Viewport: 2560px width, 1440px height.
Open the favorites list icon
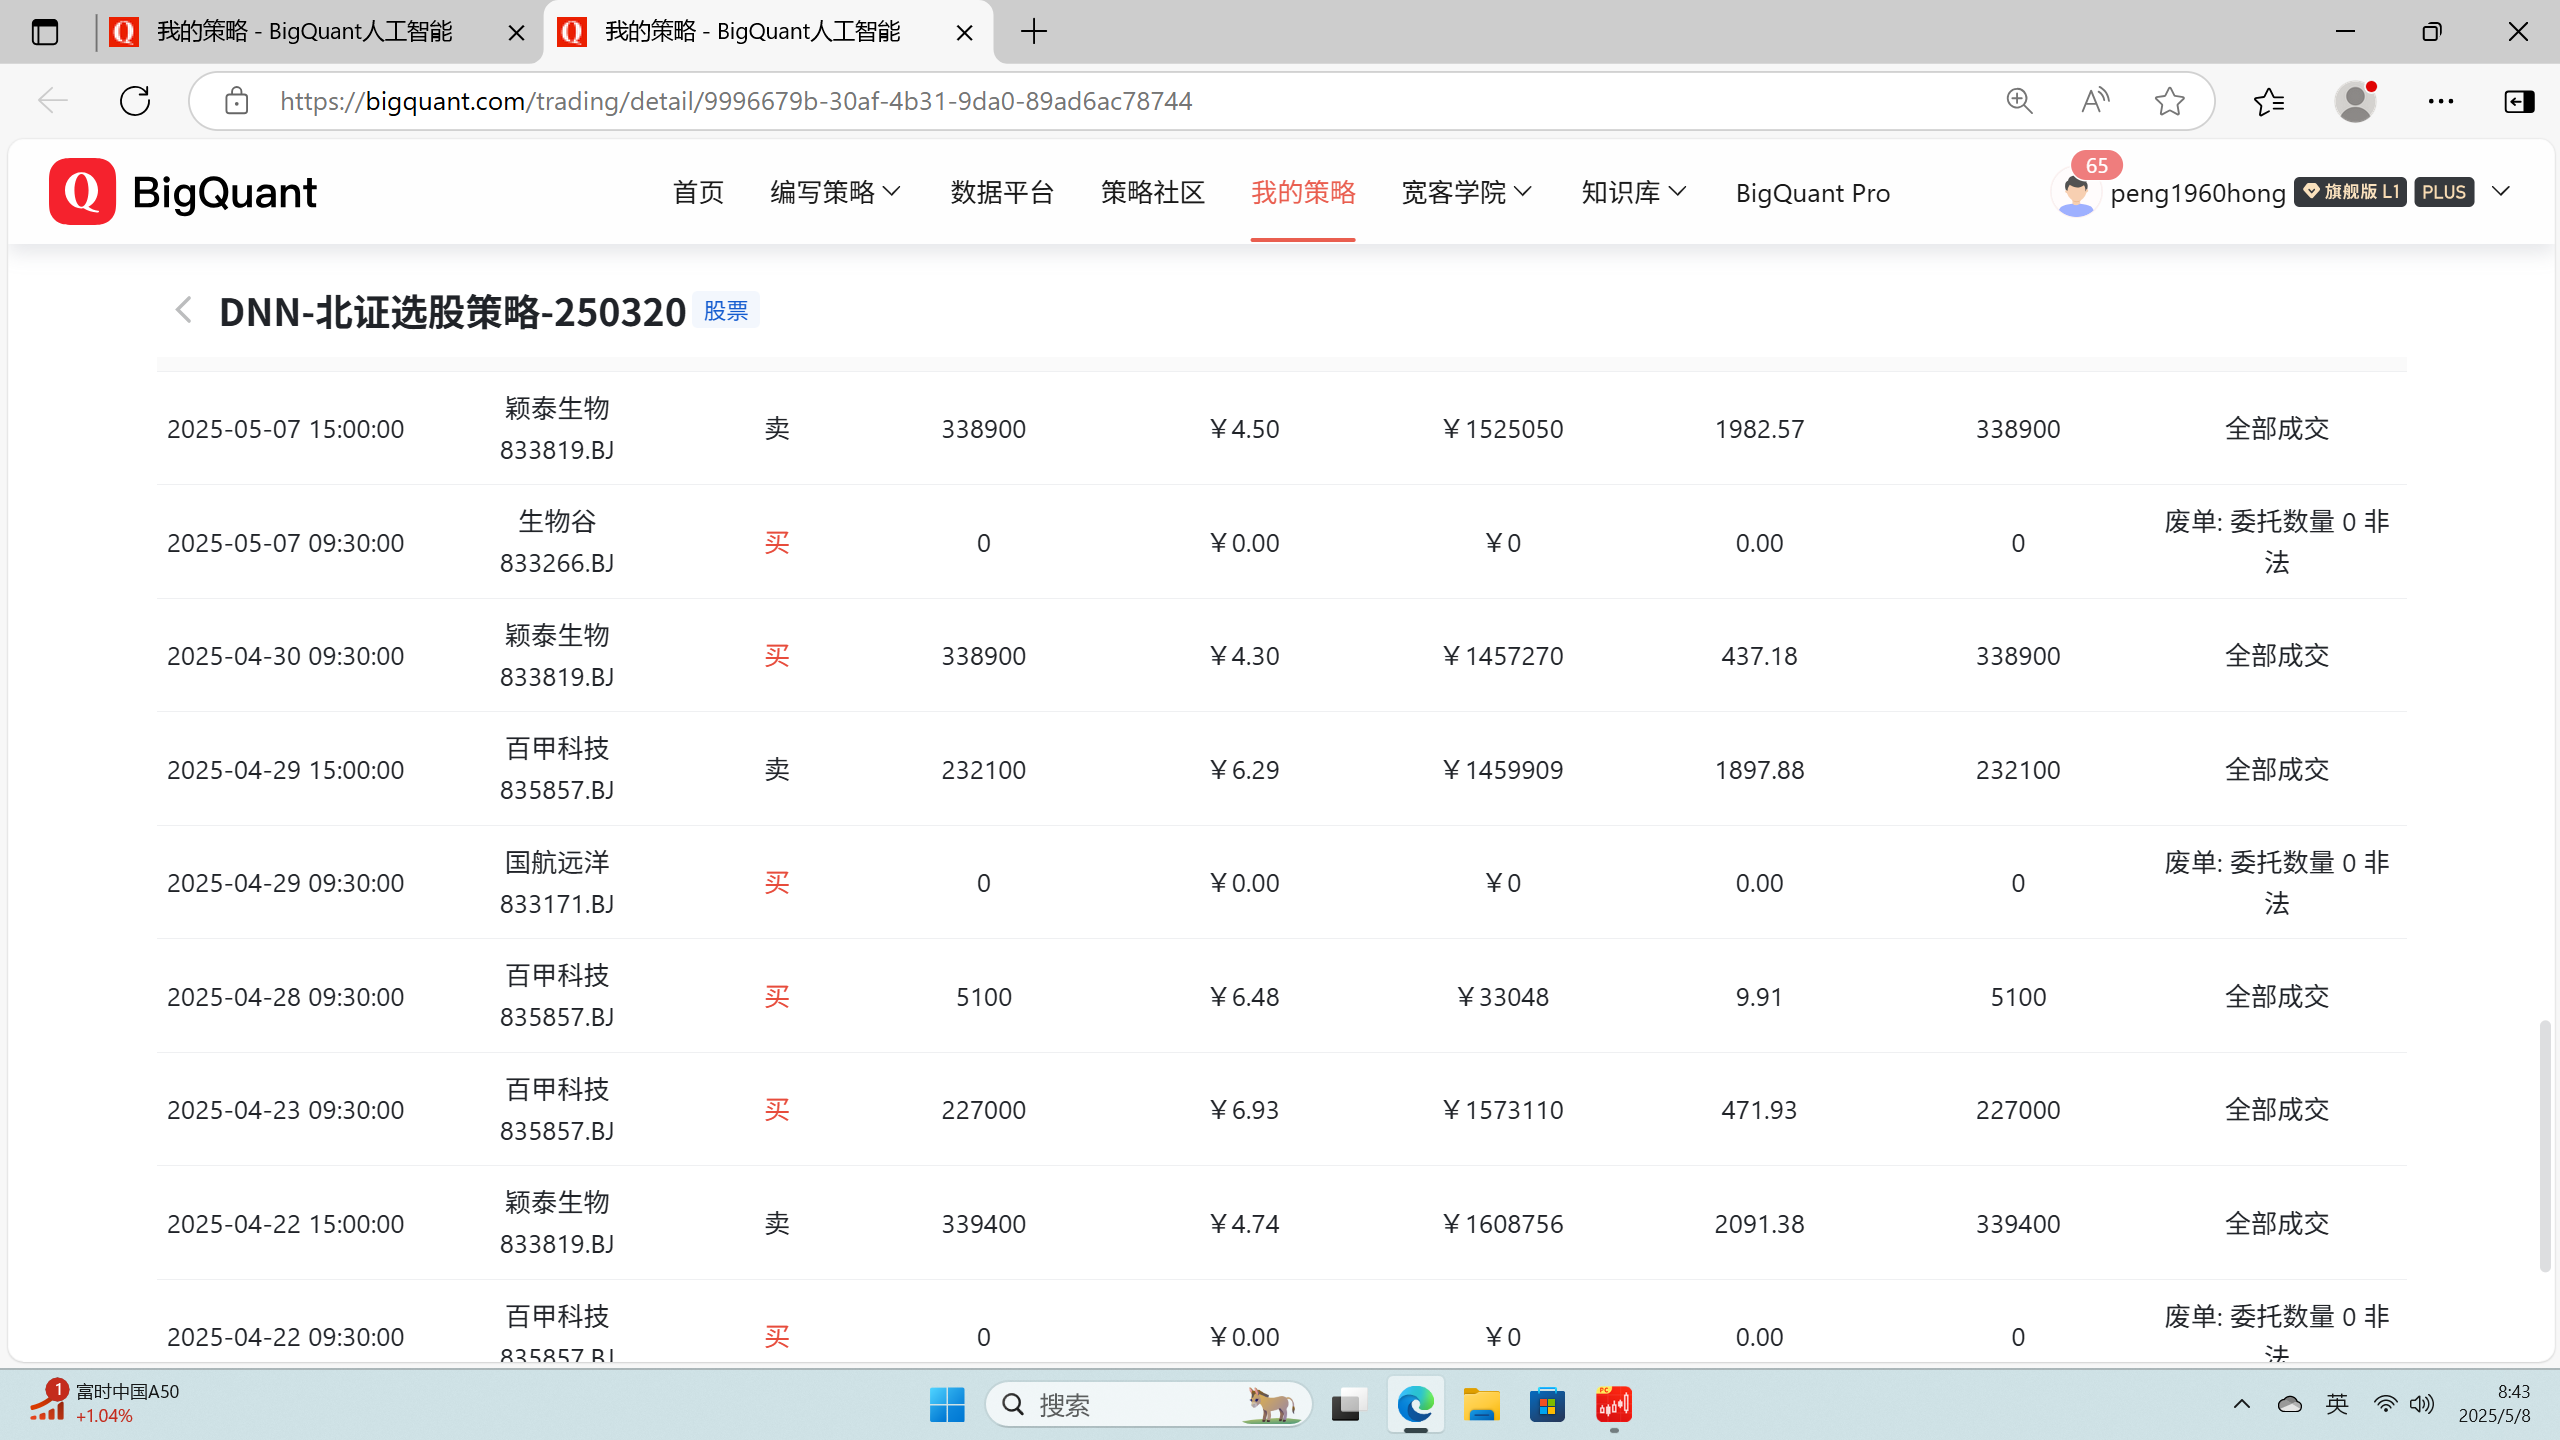coord(2269,101)
